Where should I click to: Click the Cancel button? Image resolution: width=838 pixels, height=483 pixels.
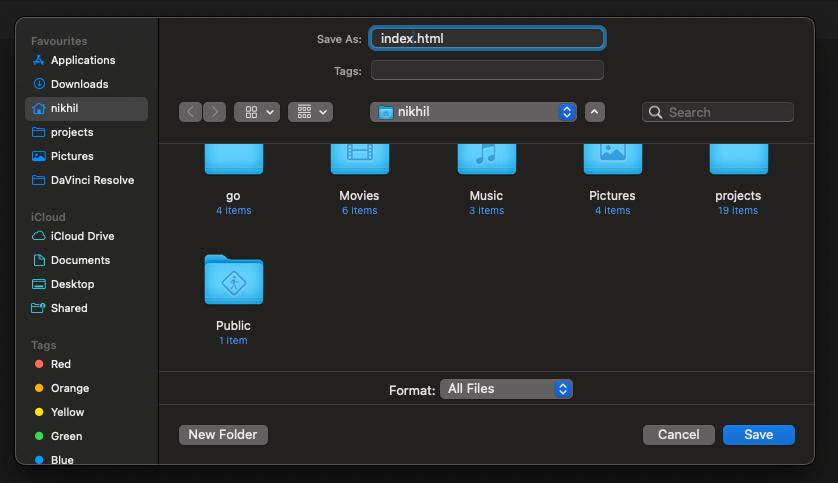(678, 434)
